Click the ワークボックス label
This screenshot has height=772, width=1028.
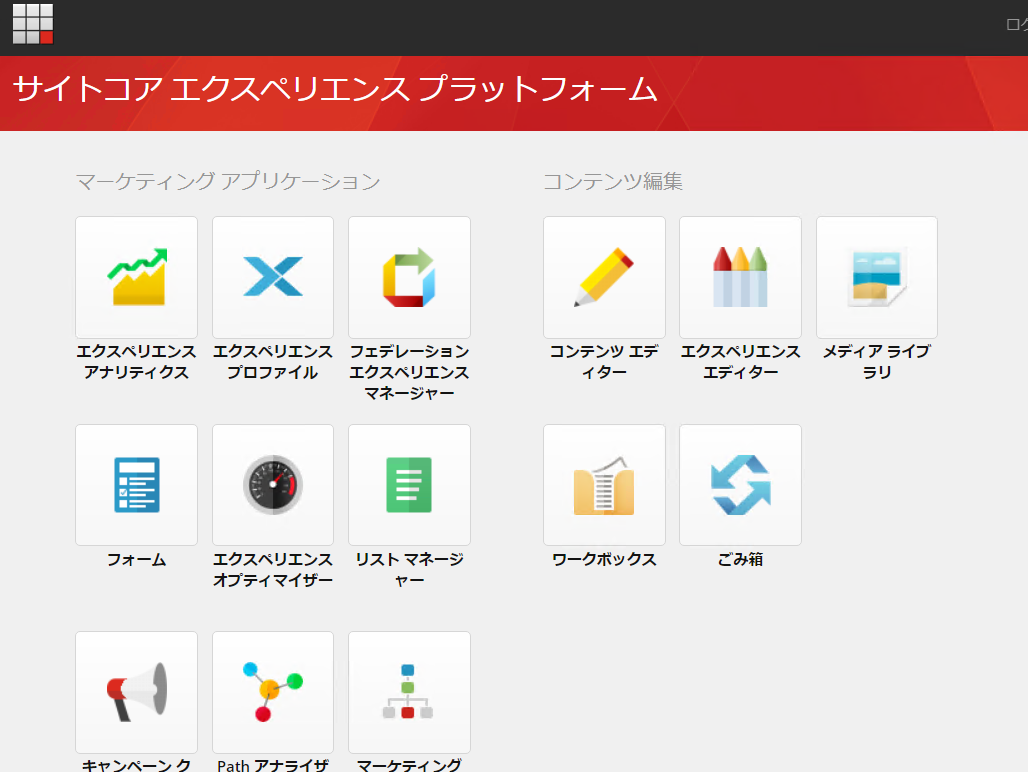click(x=604, y=559)
